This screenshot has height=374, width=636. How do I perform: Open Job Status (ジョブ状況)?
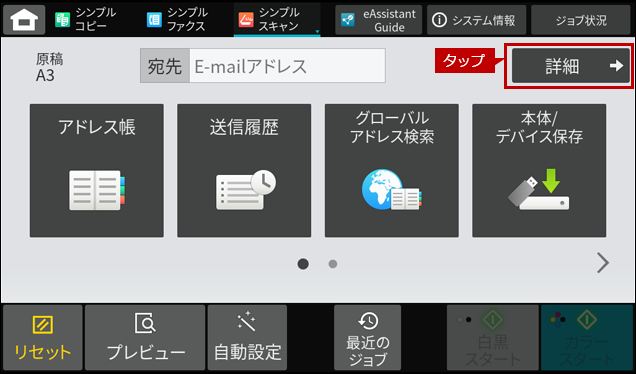581,20
